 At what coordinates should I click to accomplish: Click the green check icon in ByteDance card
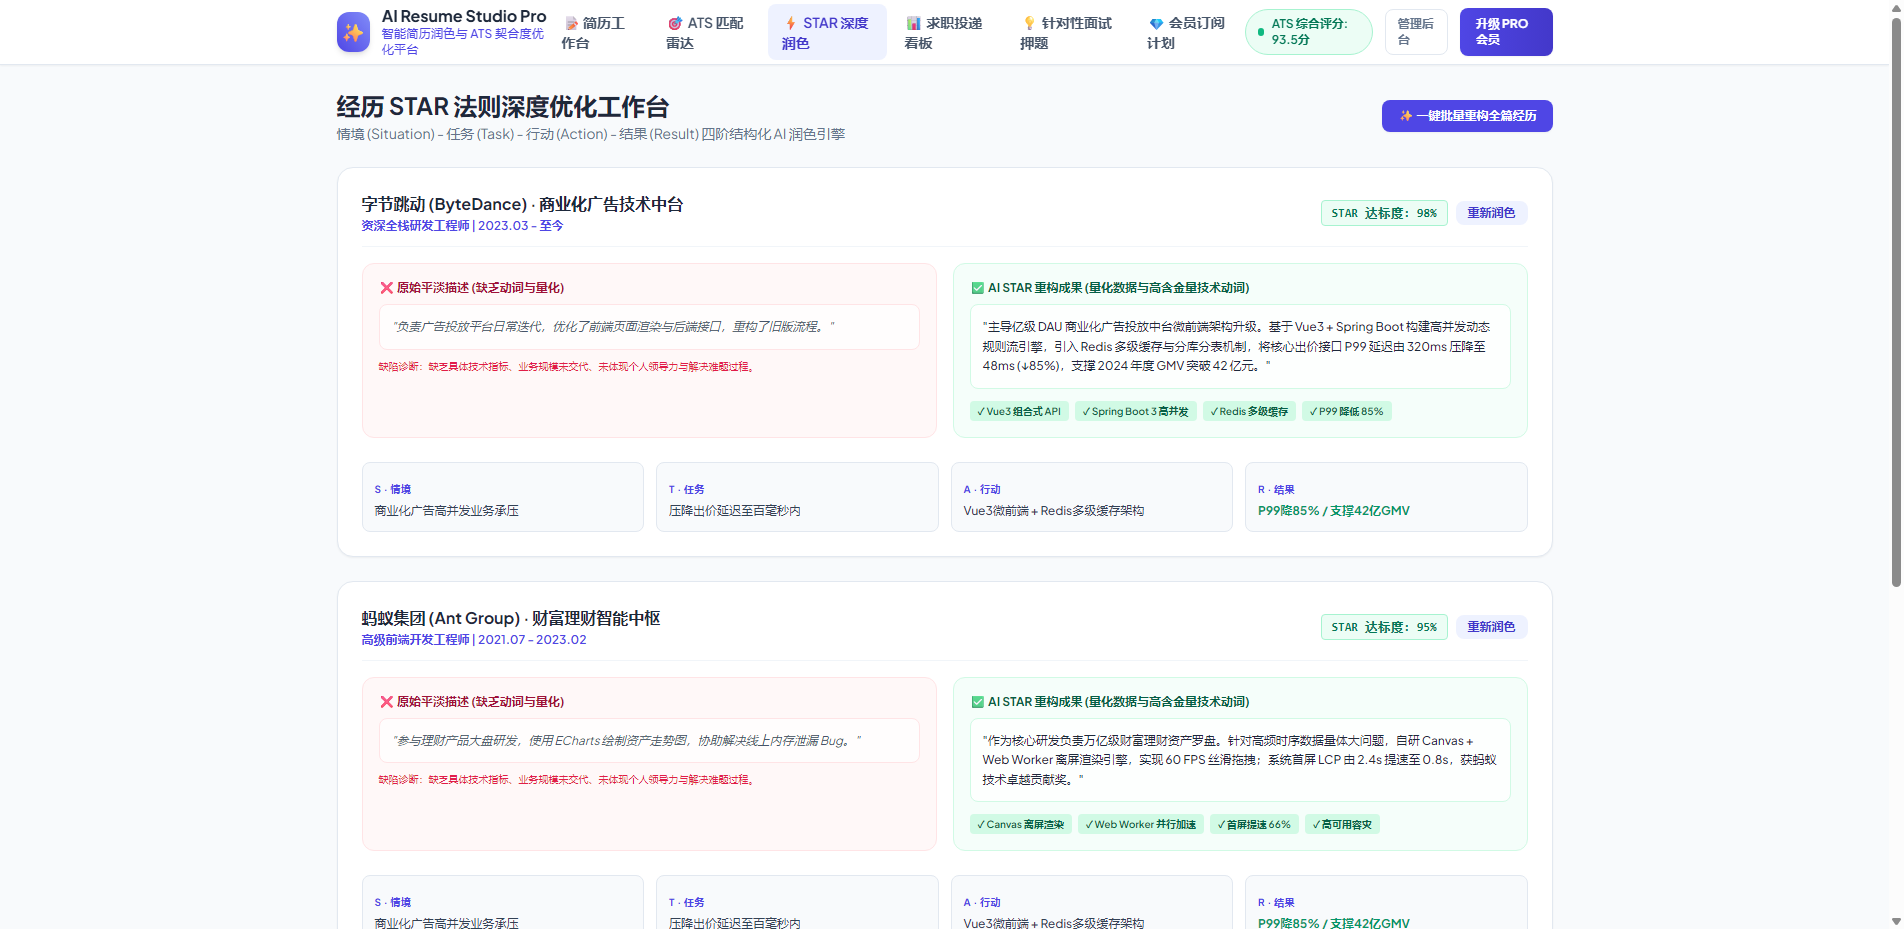pyautogui.click(x=977, y=288)
